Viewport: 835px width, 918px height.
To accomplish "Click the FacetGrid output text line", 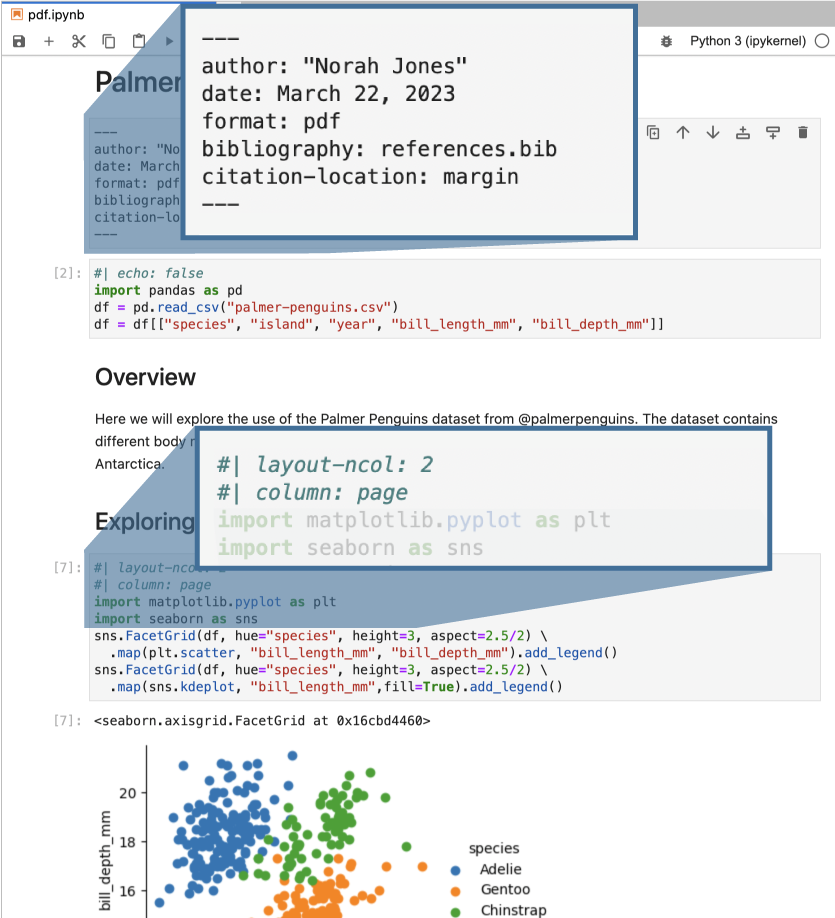I will coord(262,721).
